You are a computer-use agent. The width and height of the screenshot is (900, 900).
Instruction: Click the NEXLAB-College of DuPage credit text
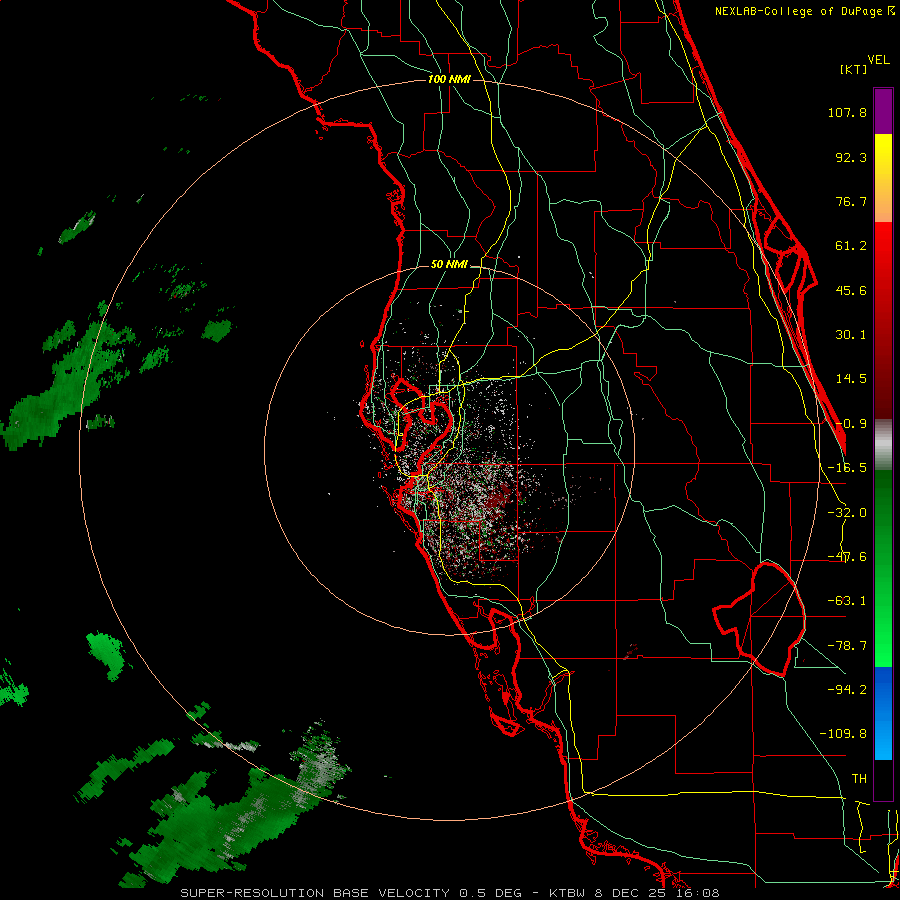798,11
